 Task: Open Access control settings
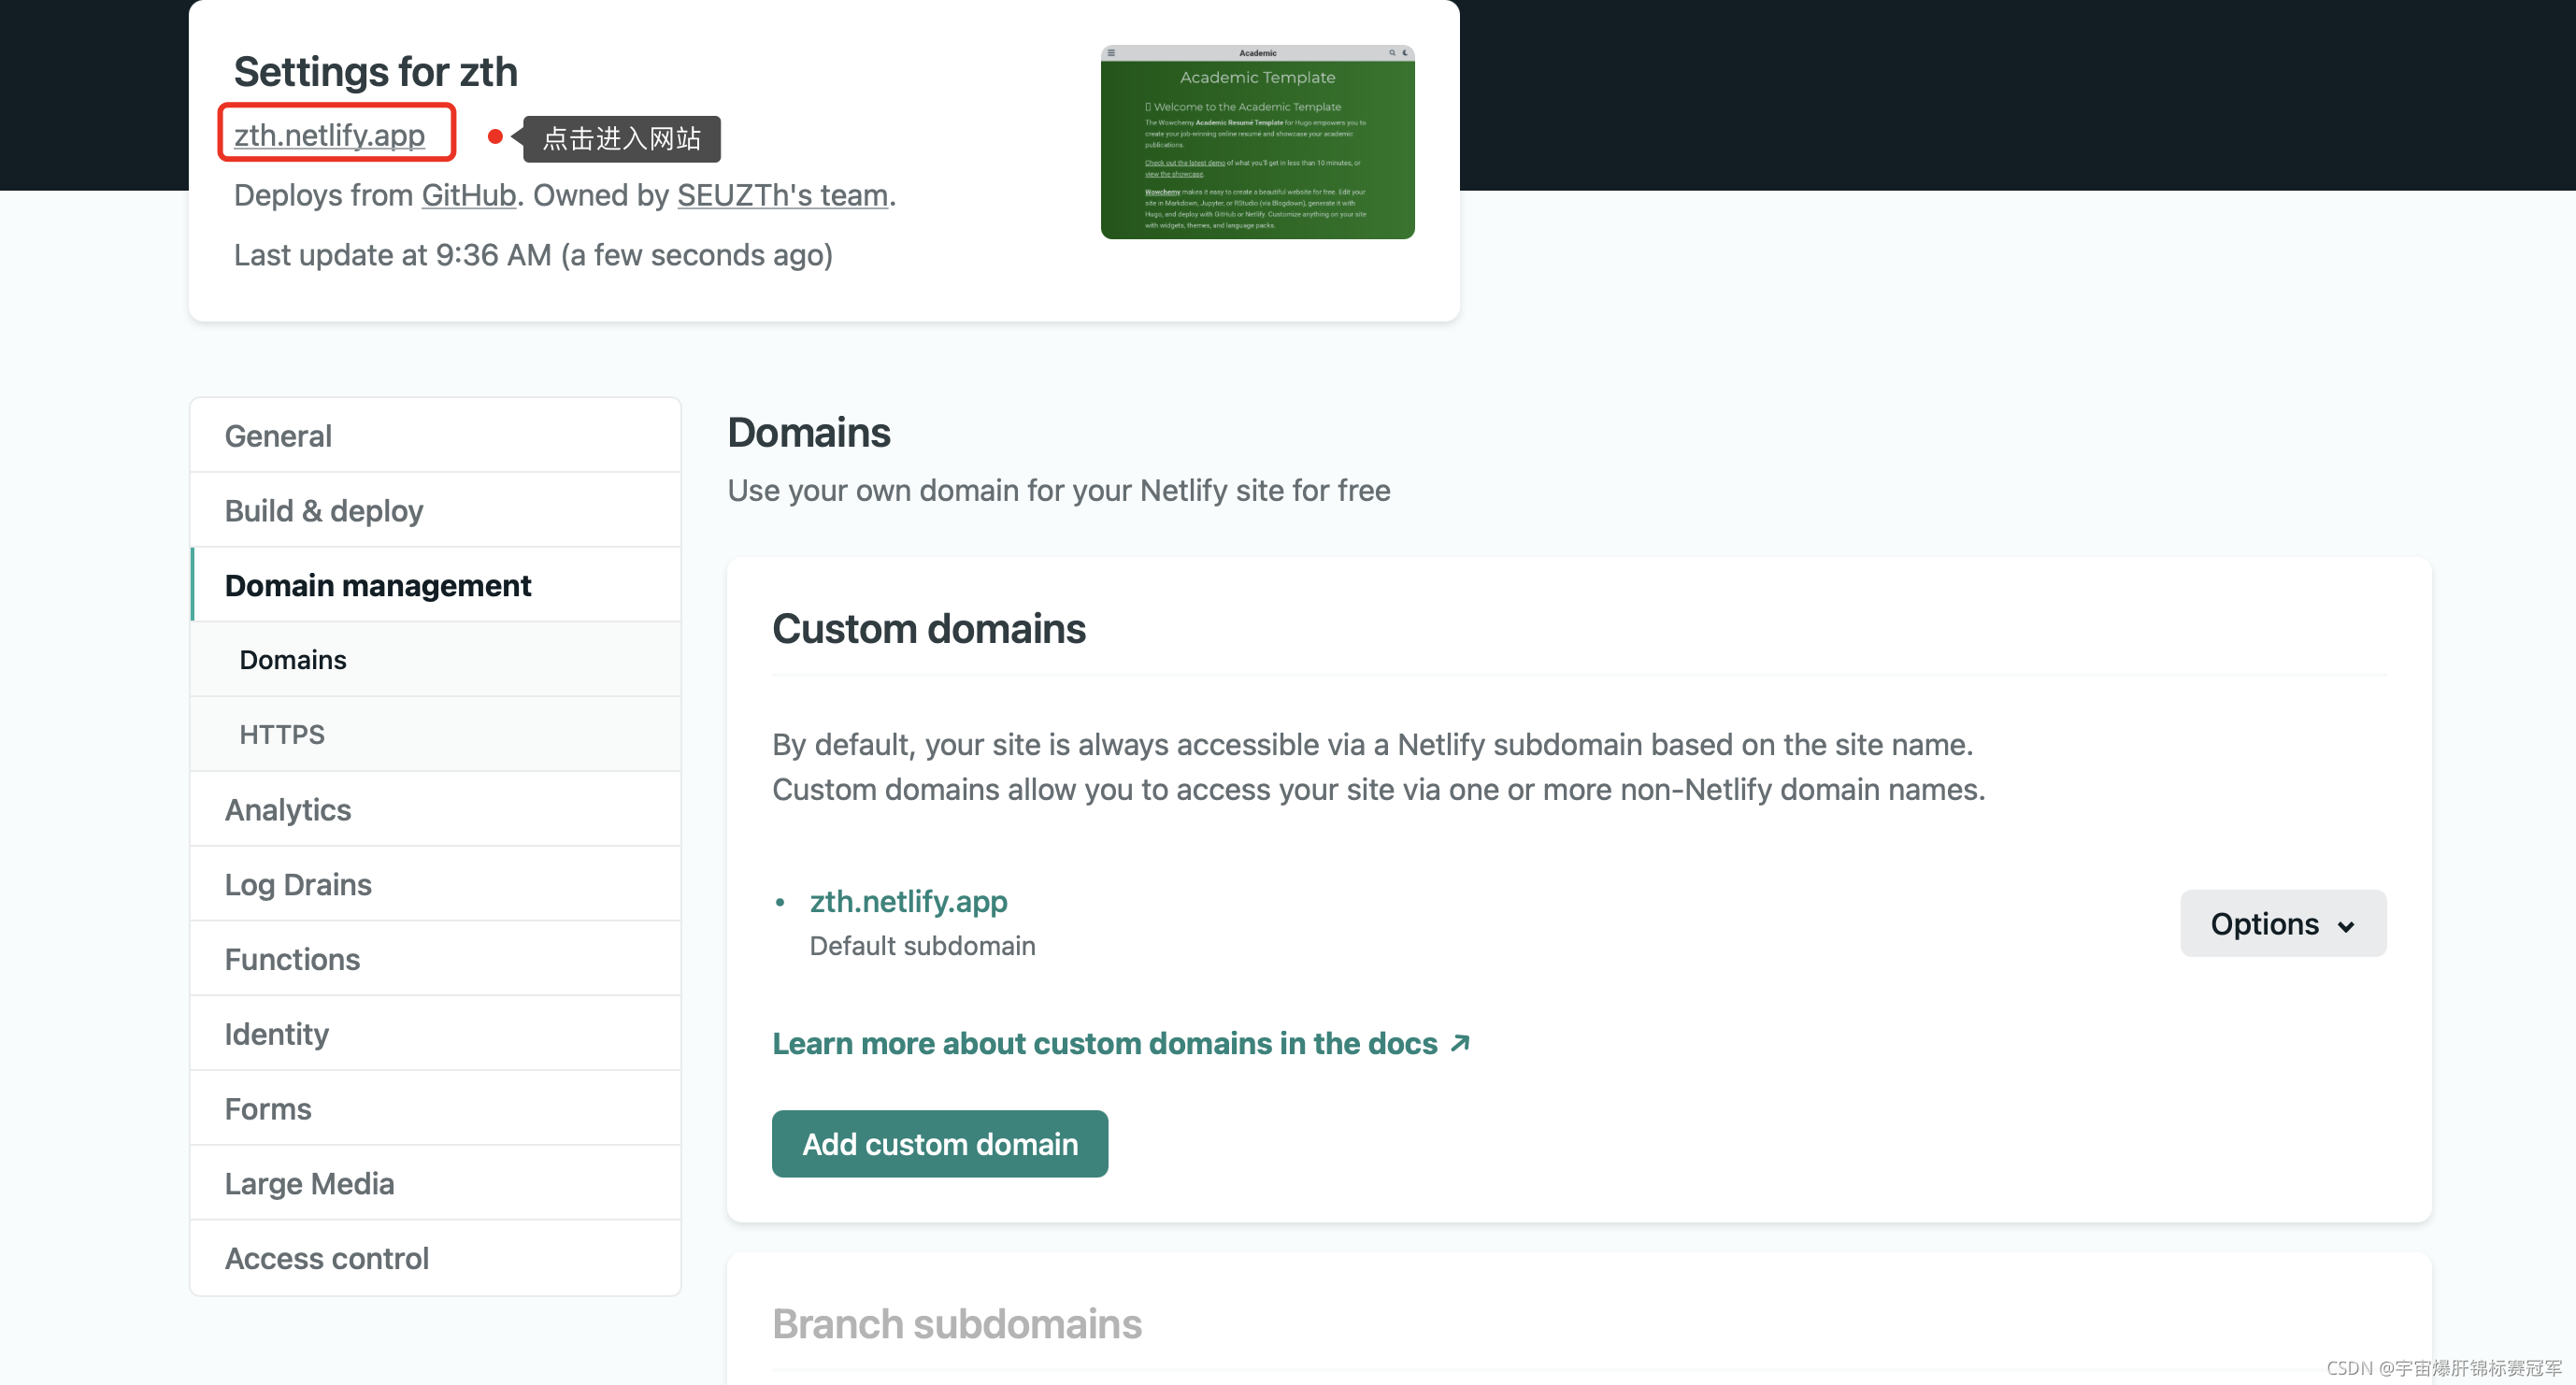[326, 1258]
